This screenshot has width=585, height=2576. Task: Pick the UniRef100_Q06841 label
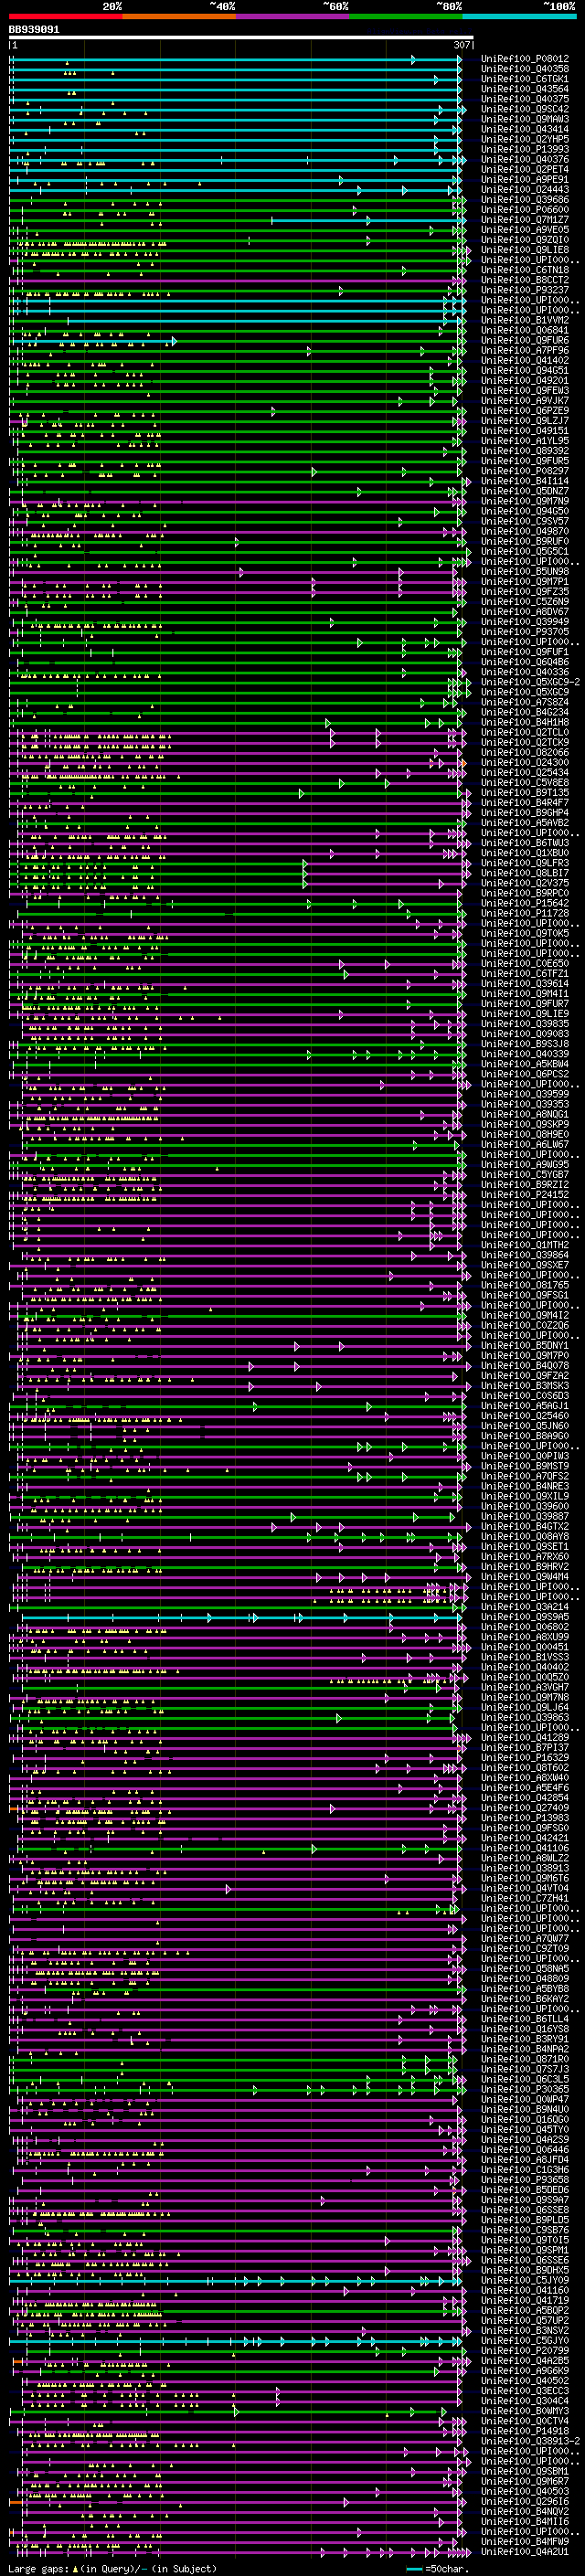[525, 330]
